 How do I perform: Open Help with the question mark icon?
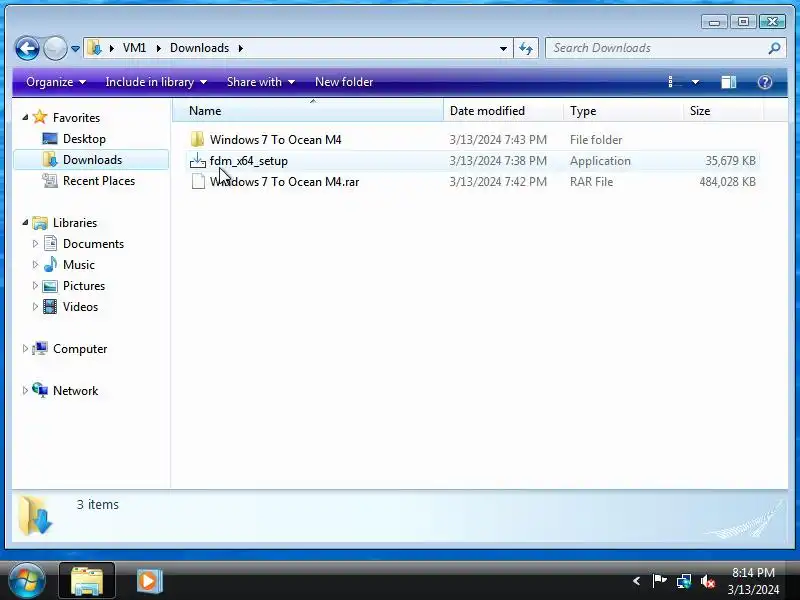coord(764,82)
